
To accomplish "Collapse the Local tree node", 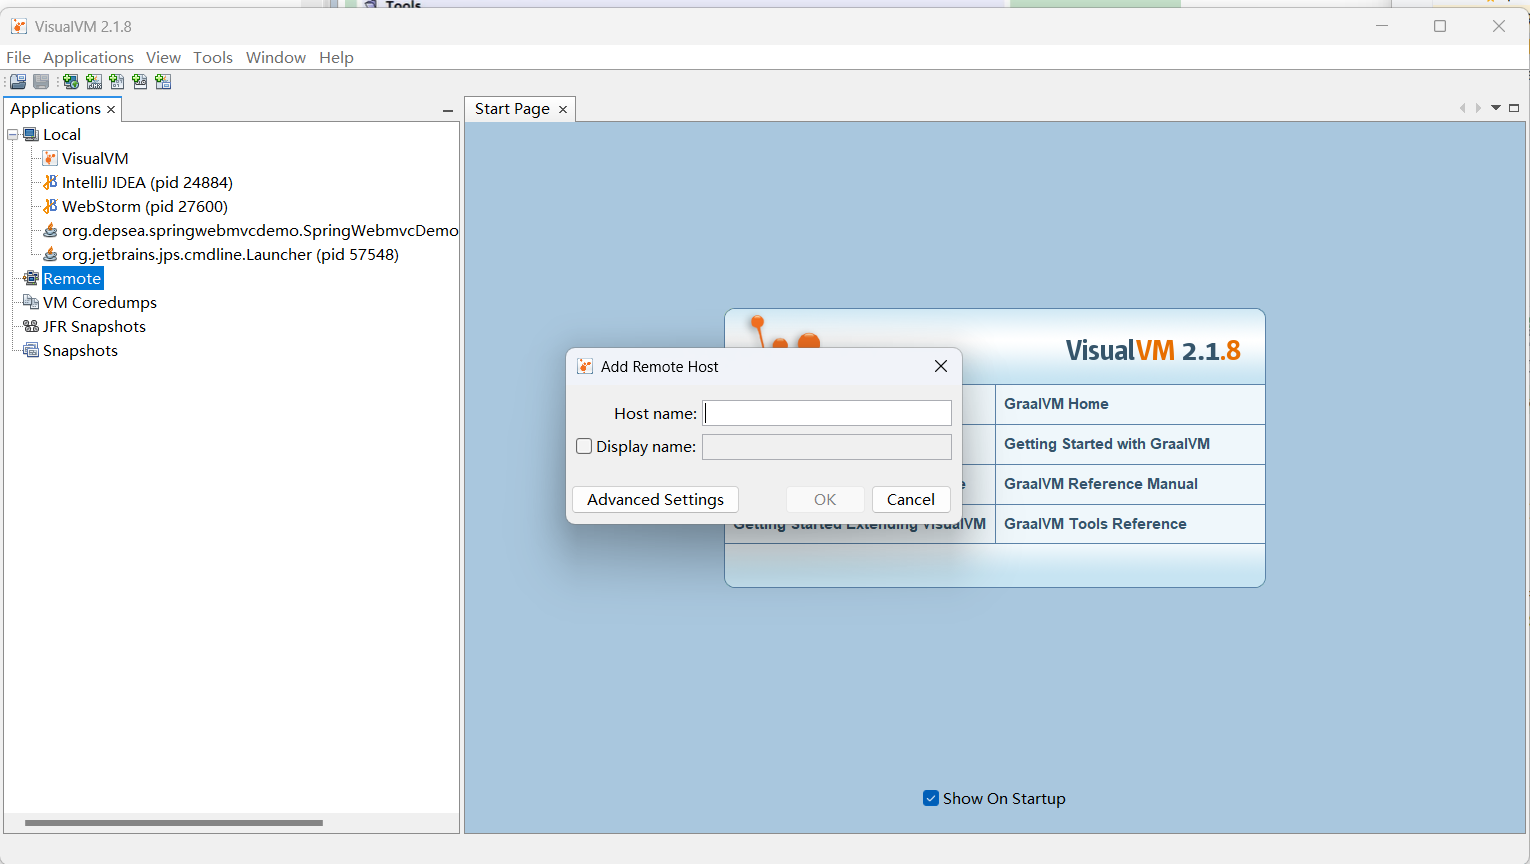I will tap(13, 134).
